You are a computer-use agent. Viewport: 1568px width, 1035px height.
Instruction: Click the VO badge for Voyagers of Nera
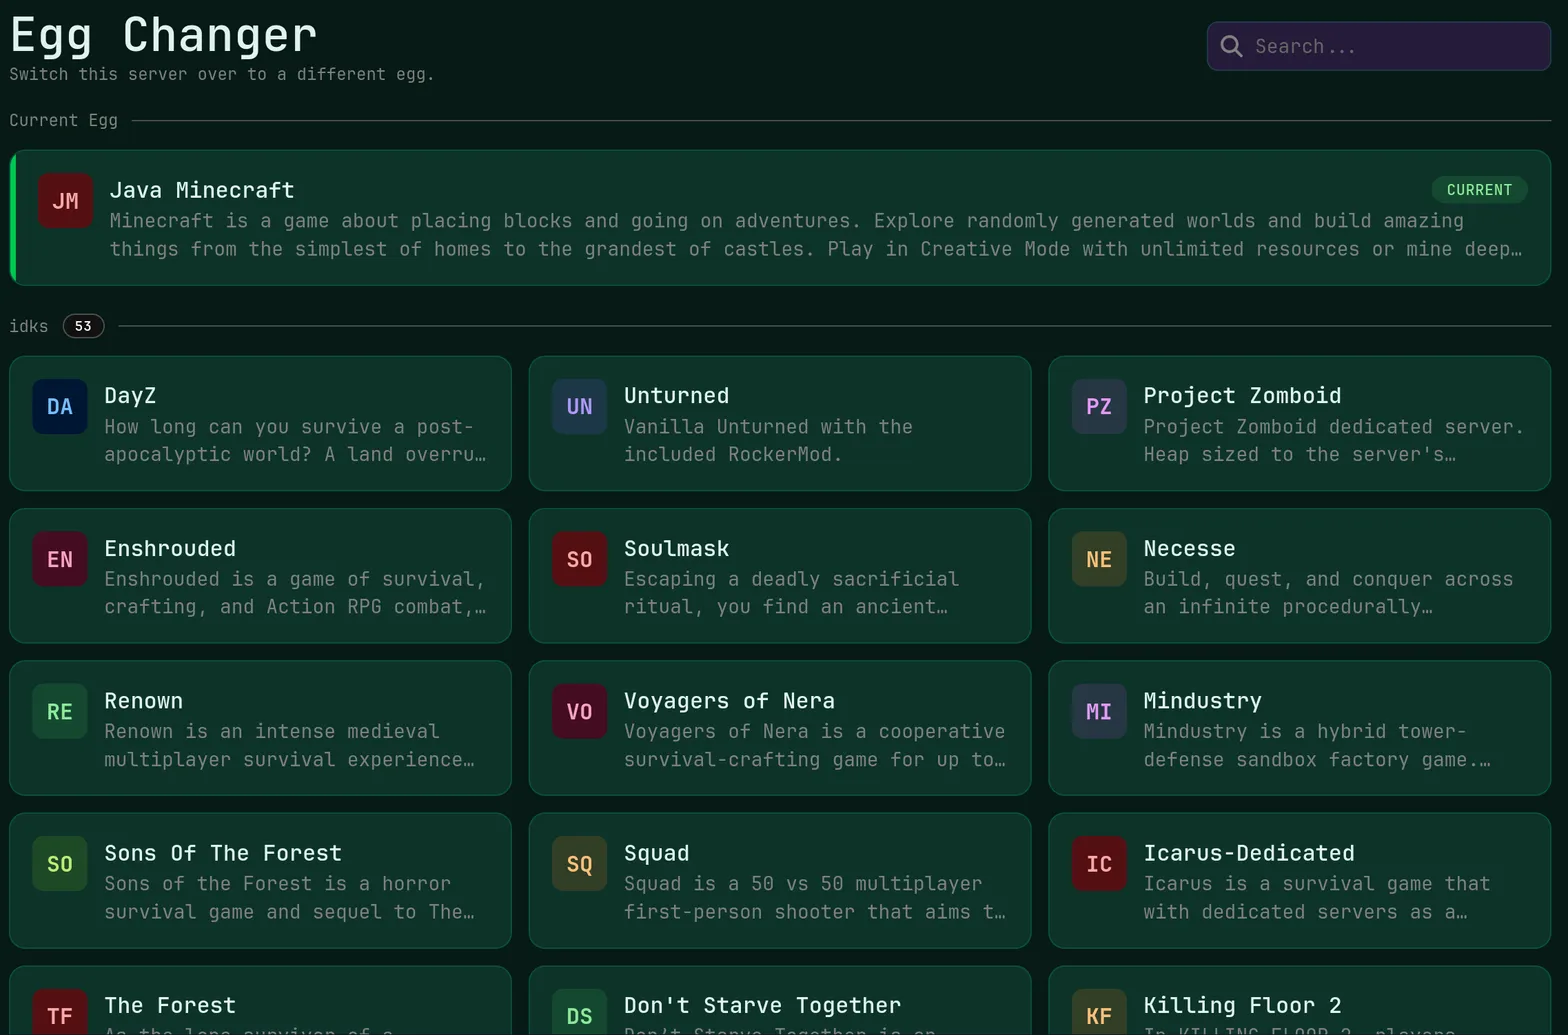[580, 712]
